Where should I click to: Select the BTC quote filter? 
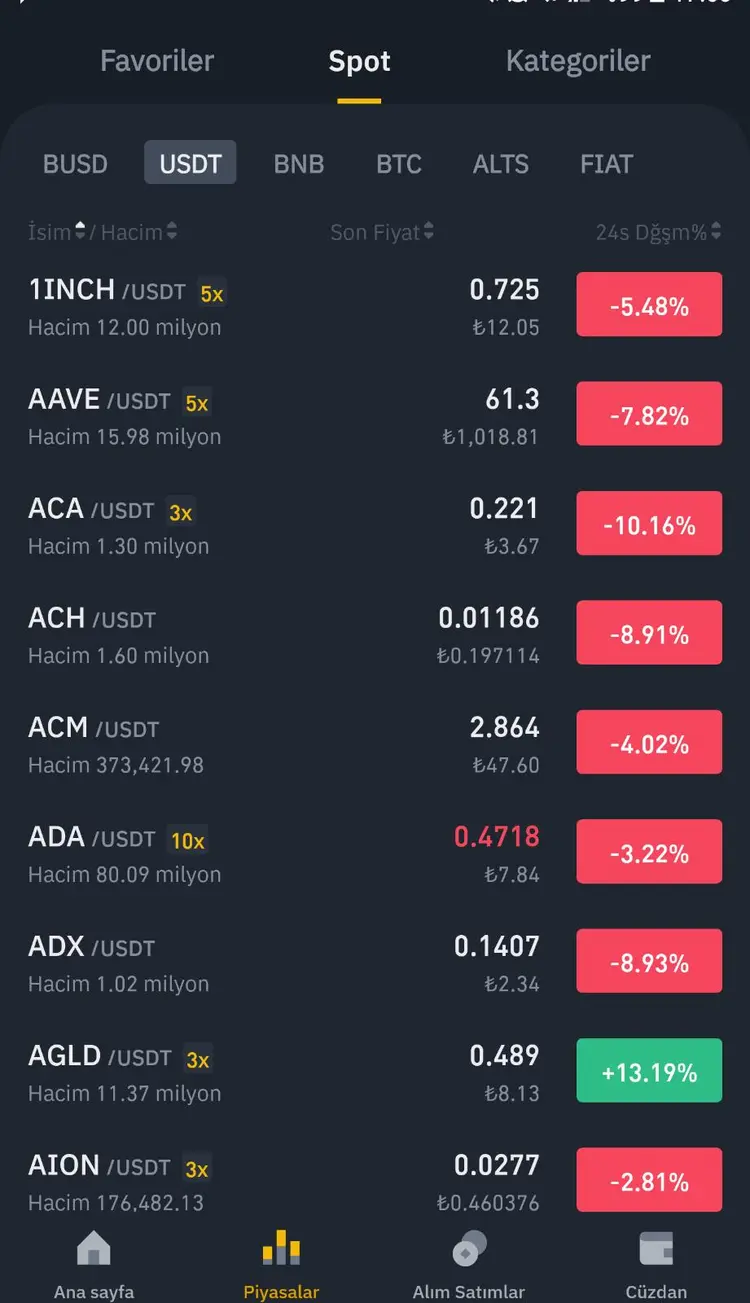pos(399,164)
